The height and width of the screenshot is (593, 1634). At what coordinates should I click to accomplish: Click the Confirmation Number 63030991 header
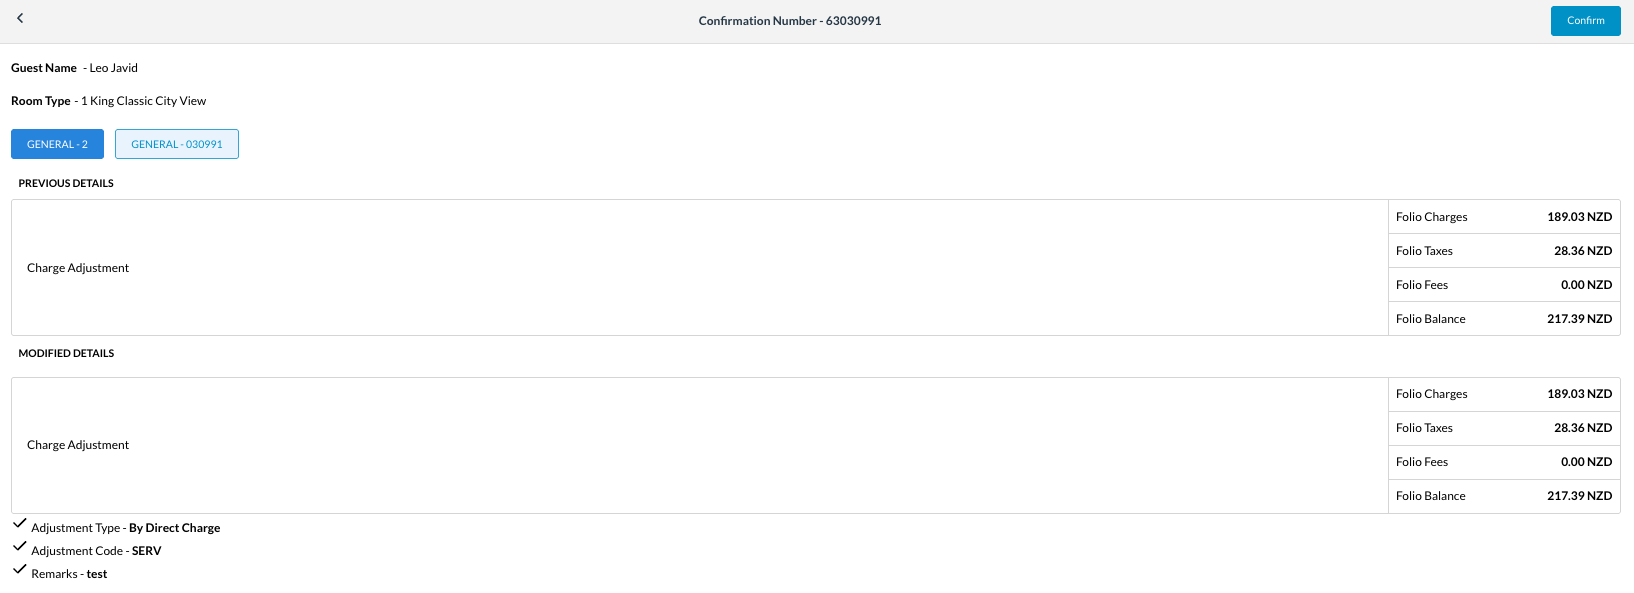tap(789, 21)
